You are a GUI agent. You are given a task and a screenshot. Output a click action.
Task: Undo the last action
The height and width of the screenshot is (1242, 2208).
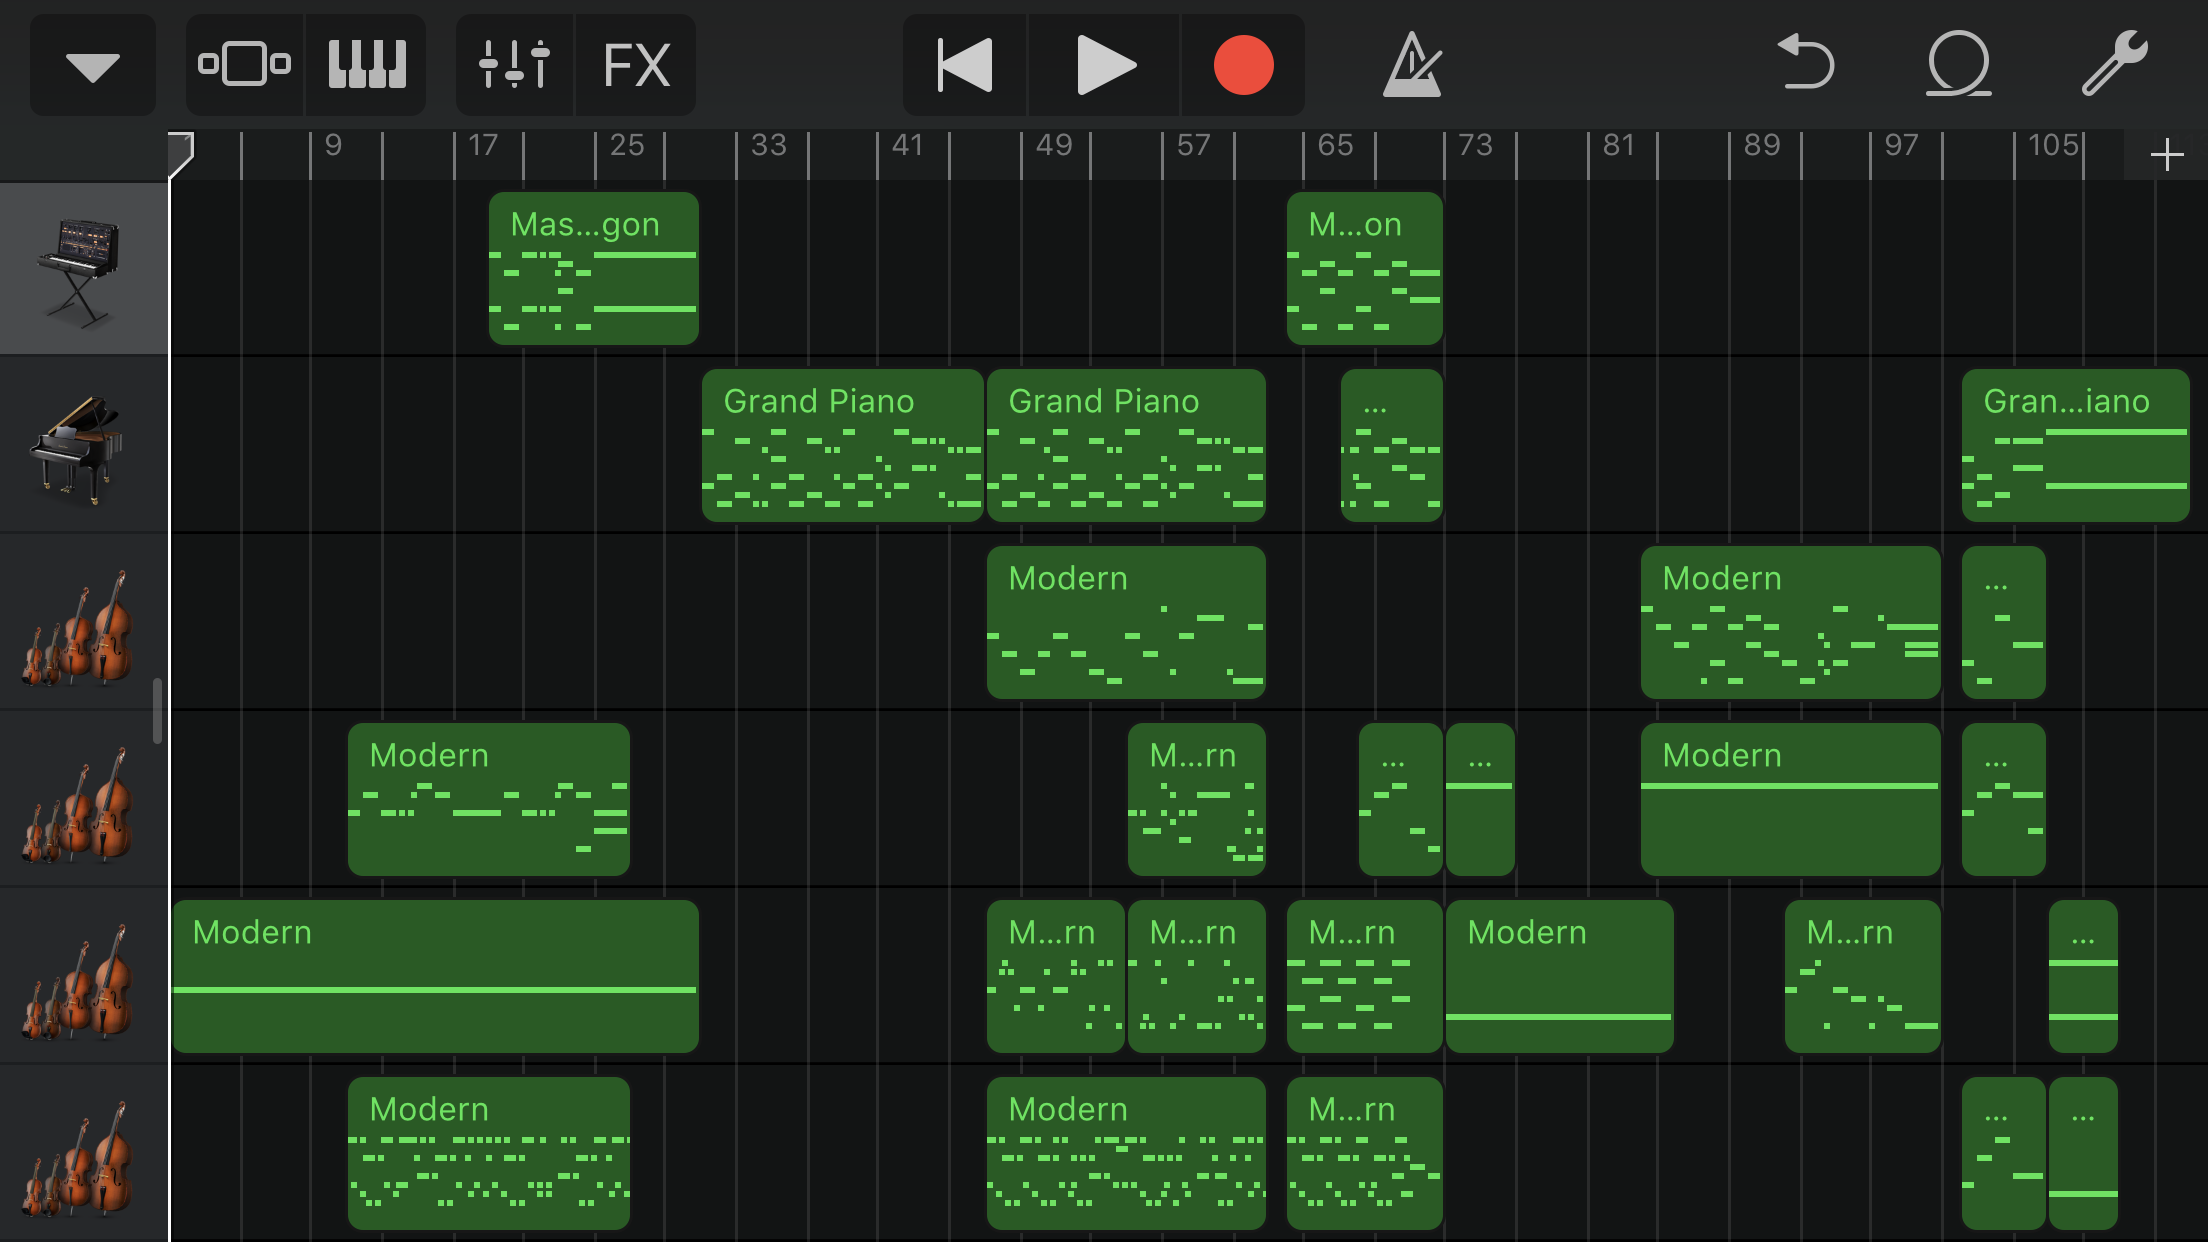[1806, 64]
